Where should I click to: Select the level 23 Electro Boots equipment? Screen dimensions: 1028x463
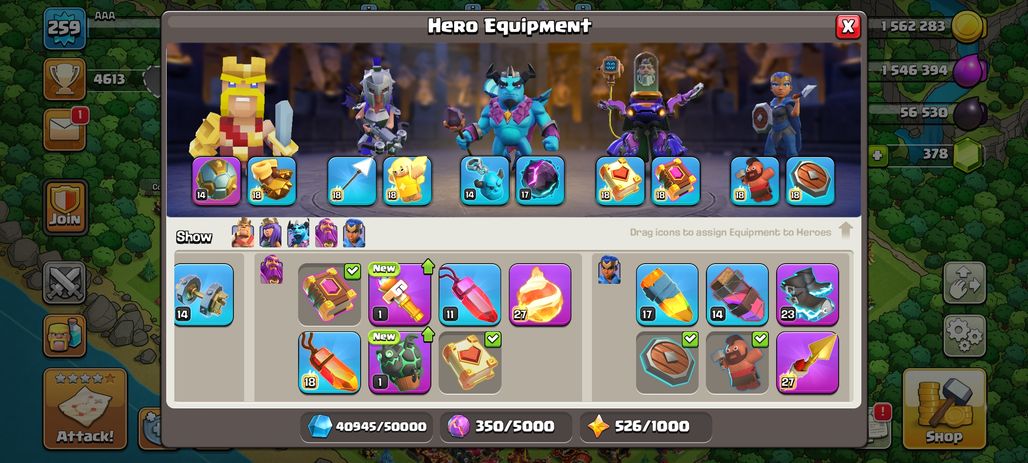click(807, 294)
